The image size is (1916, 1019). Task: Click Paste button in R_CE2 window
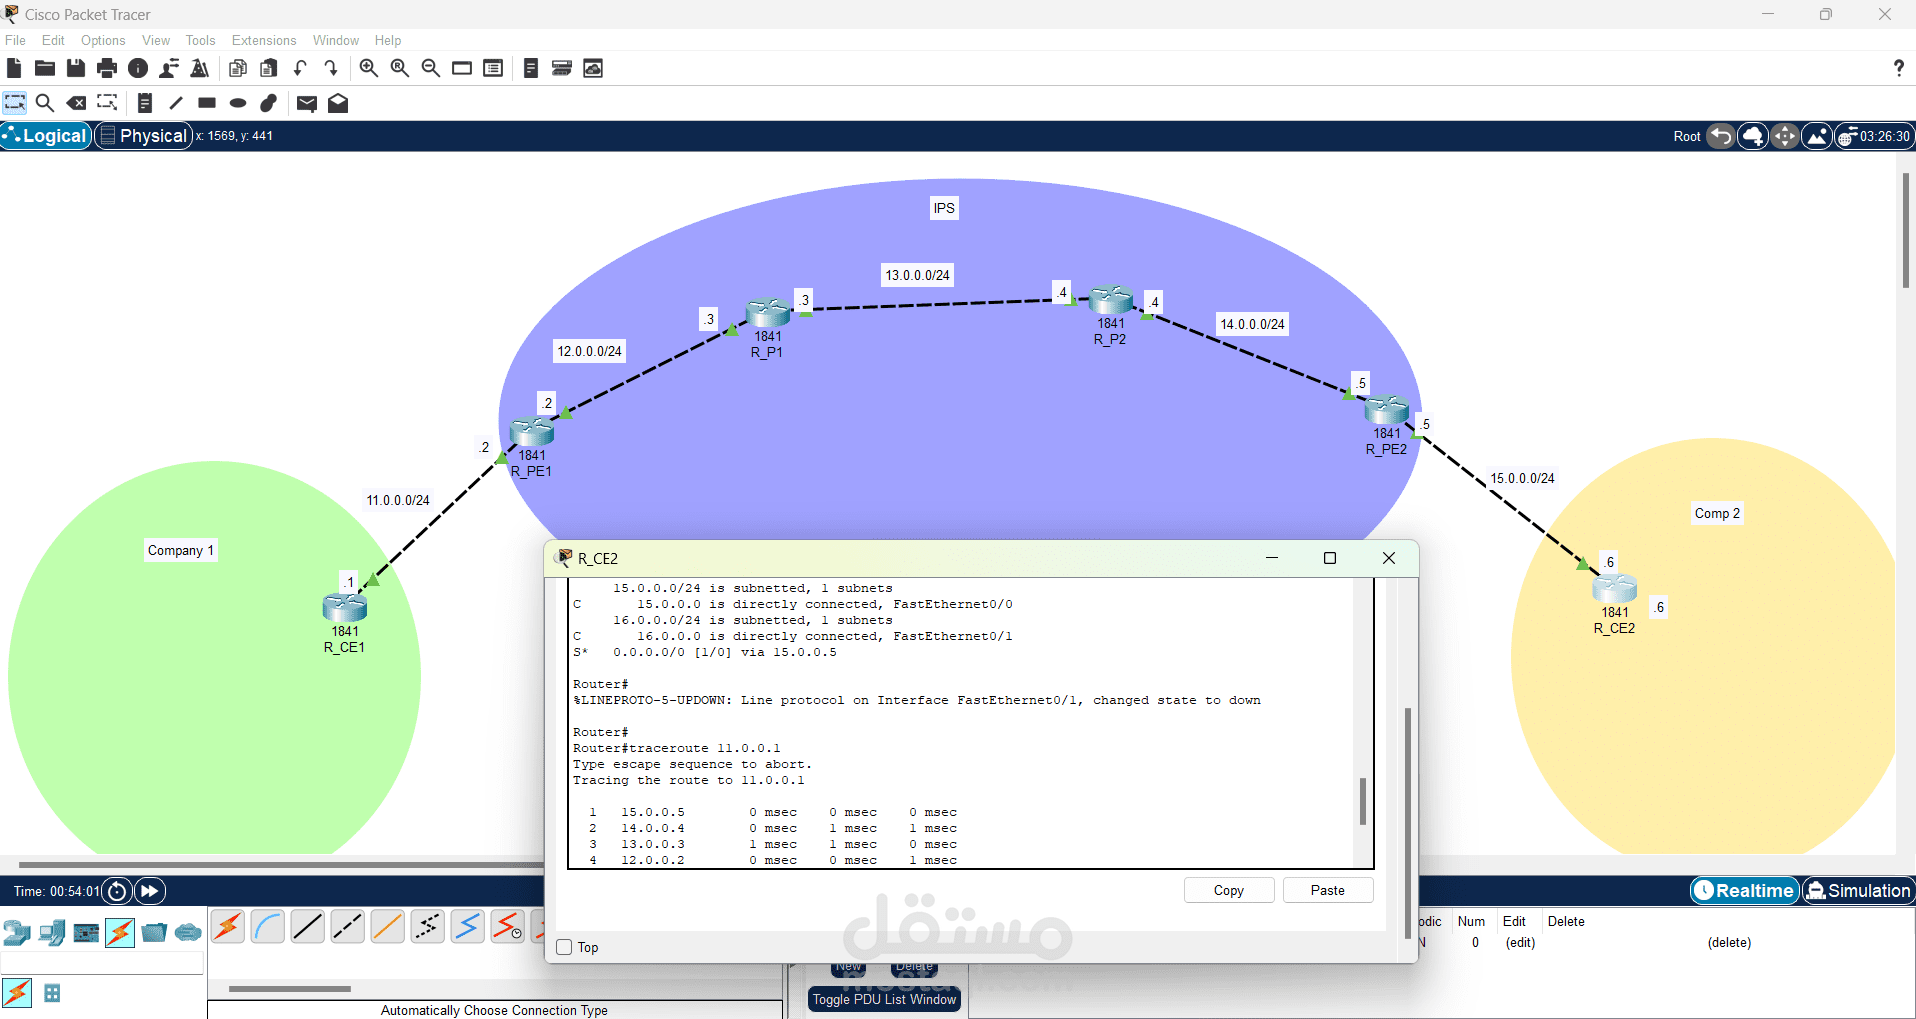point(1328,890)
